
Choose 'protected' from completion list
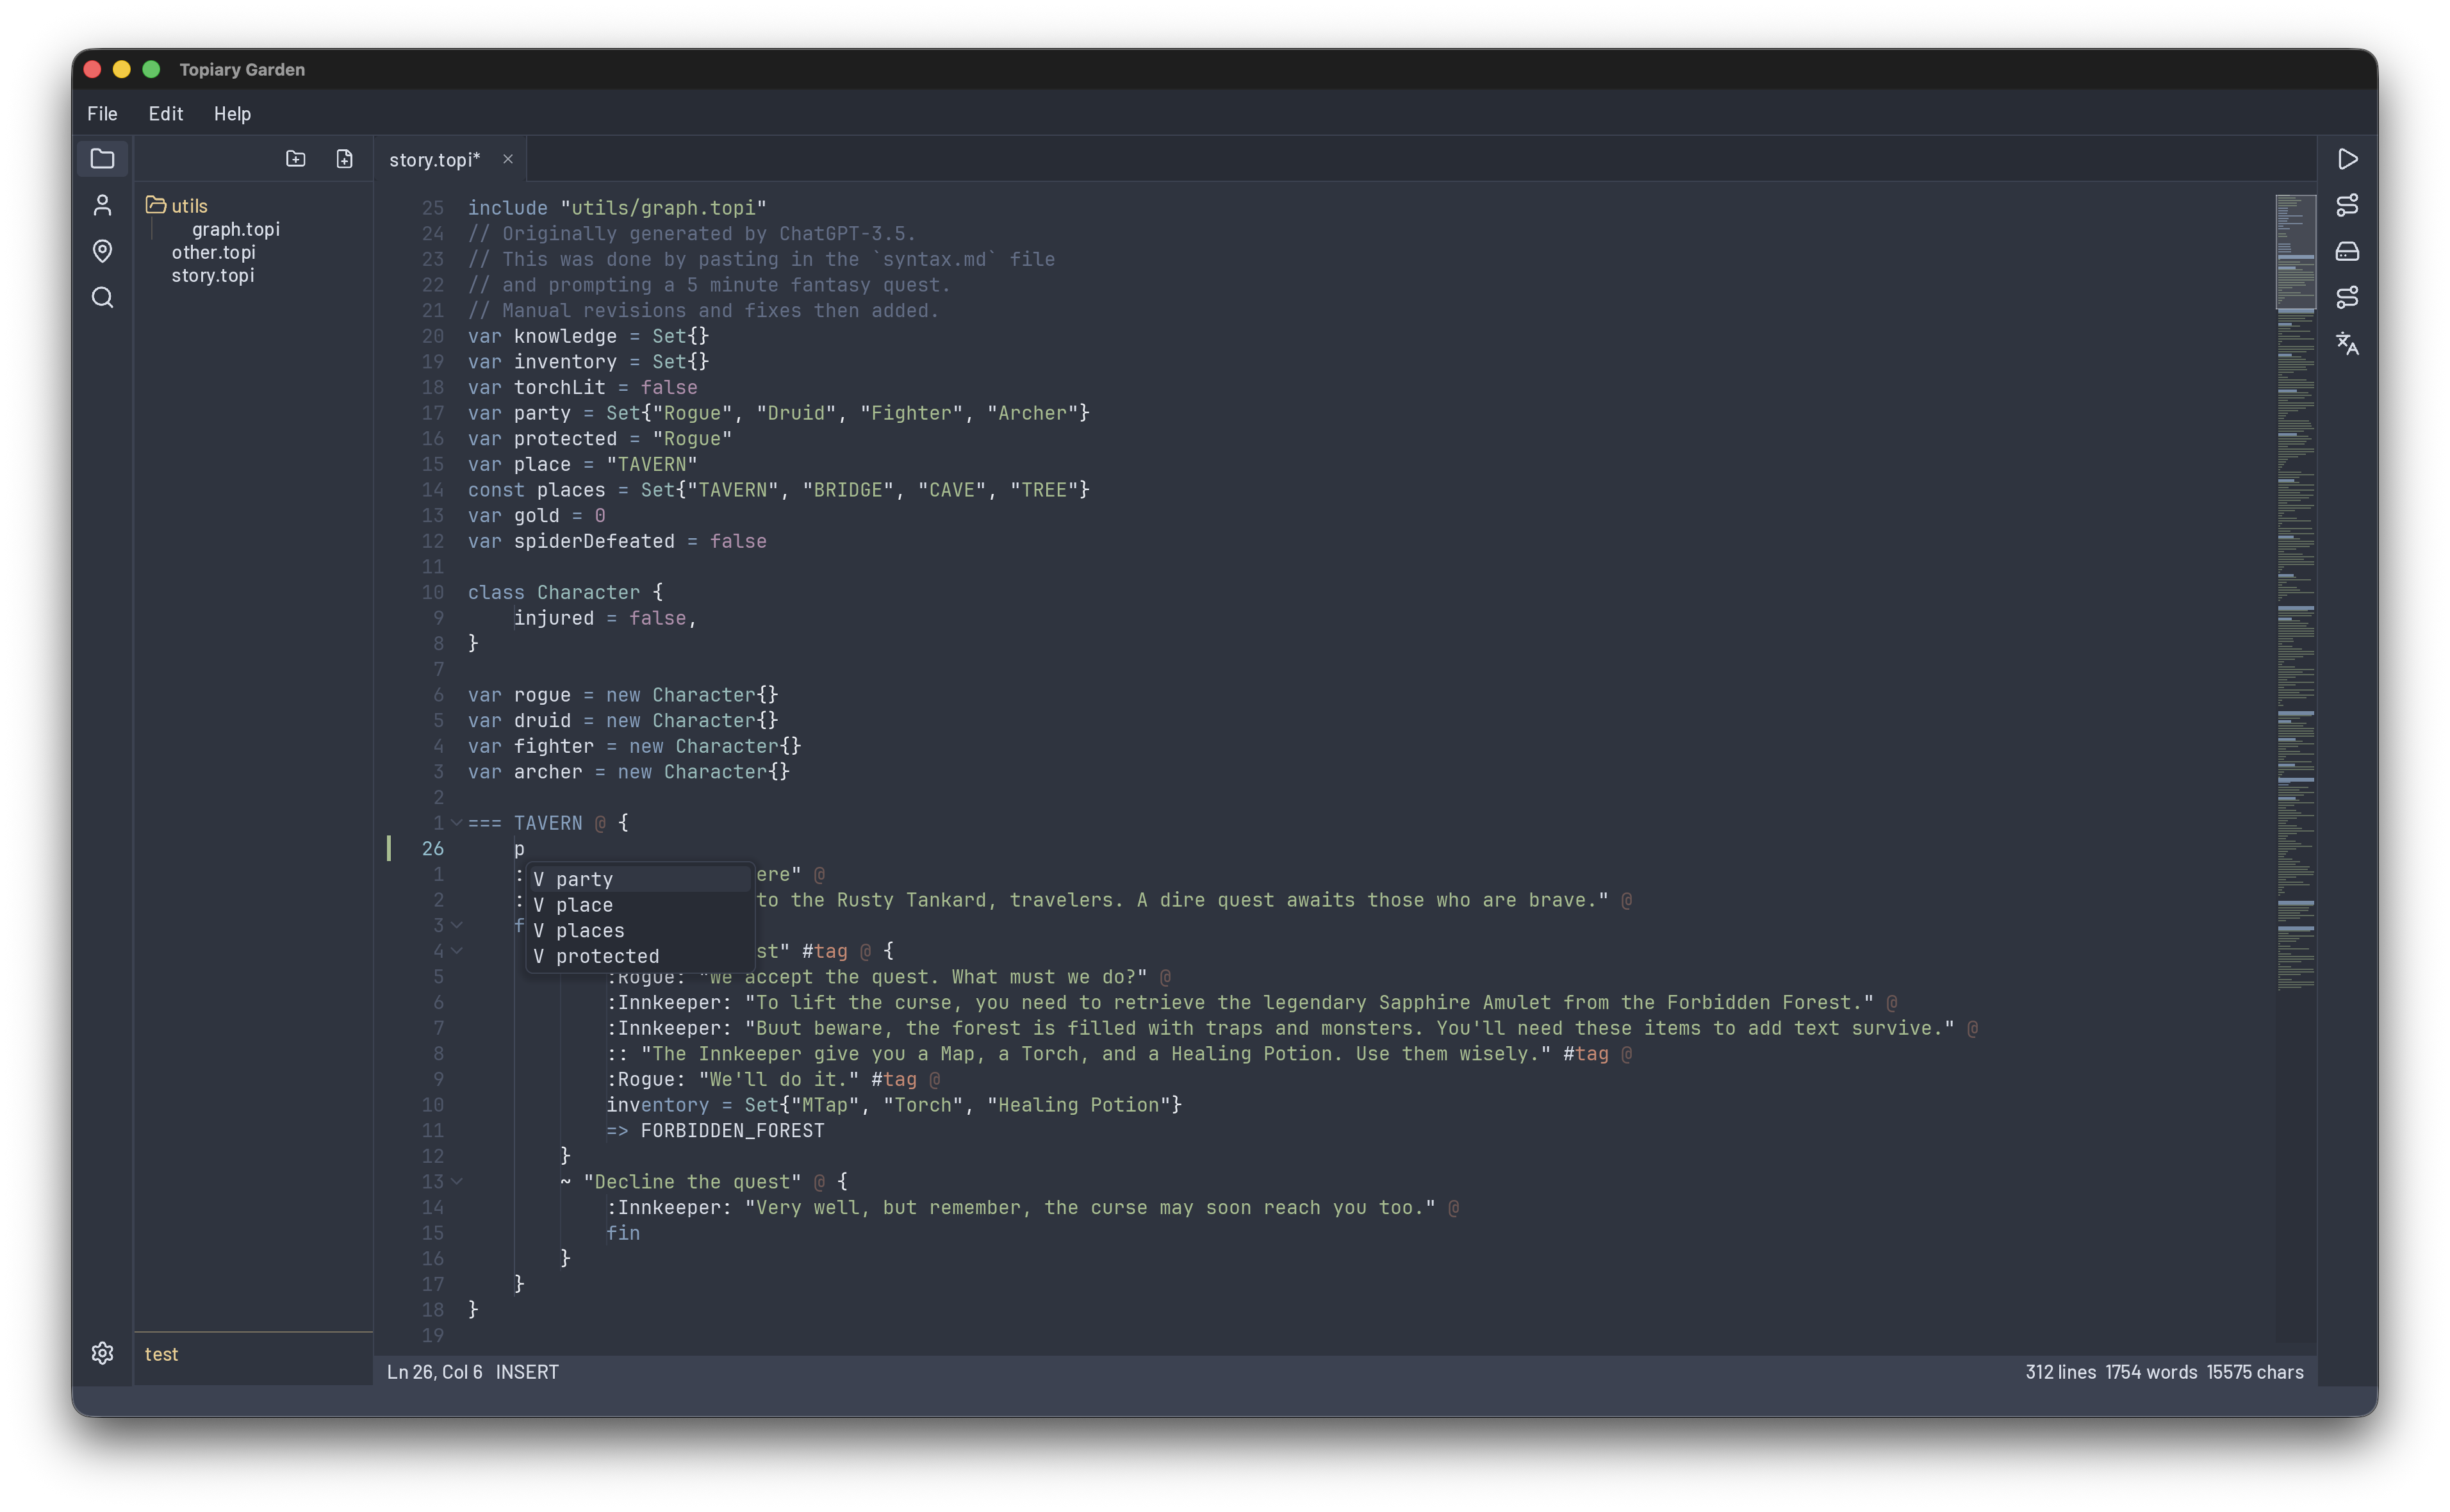[x=607, y=956]
